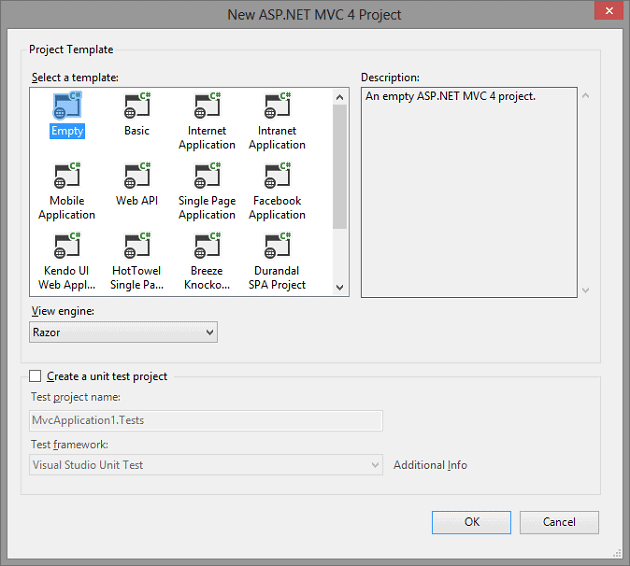Click the Test project name input field

pyautogui.click(x=206, y=421)
